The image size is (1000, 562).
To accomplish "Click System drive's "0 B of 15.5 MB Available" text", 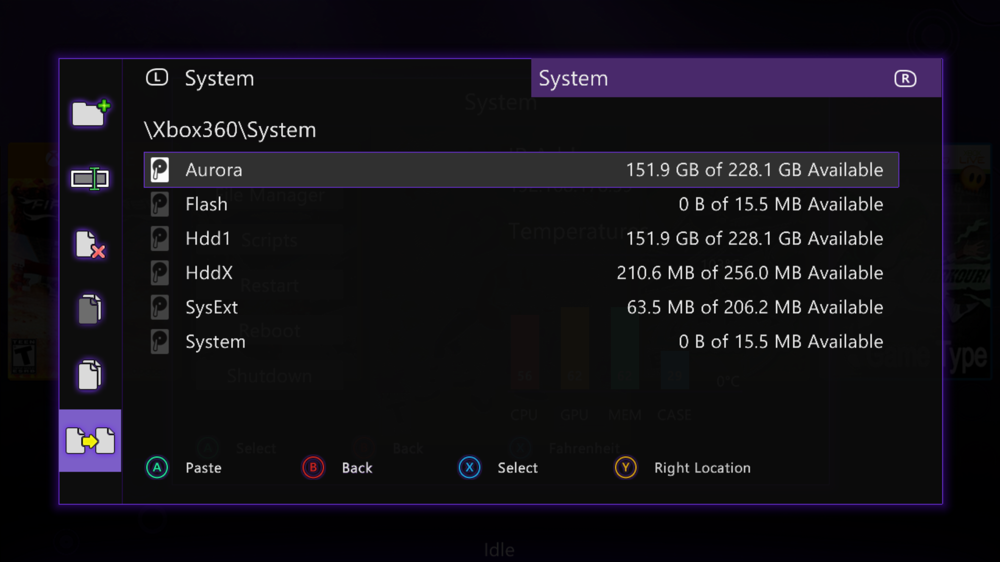I will click(x=781, y=342).
